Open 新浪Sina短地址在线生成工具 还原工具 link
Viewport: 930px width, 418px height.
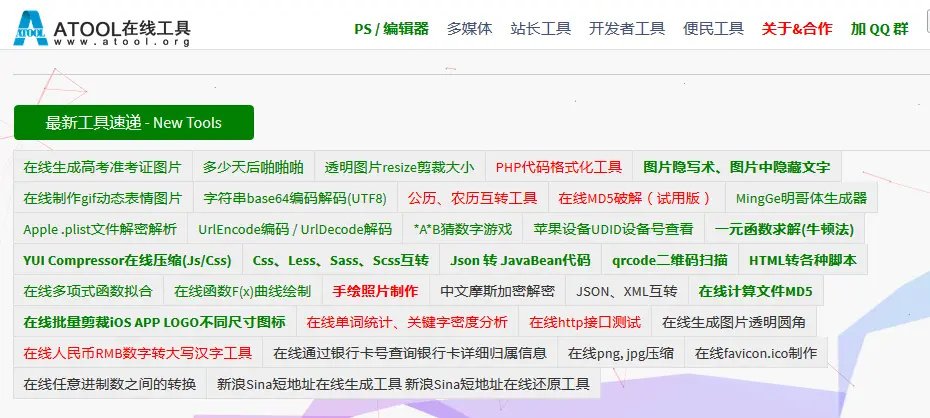coord(403,384)
